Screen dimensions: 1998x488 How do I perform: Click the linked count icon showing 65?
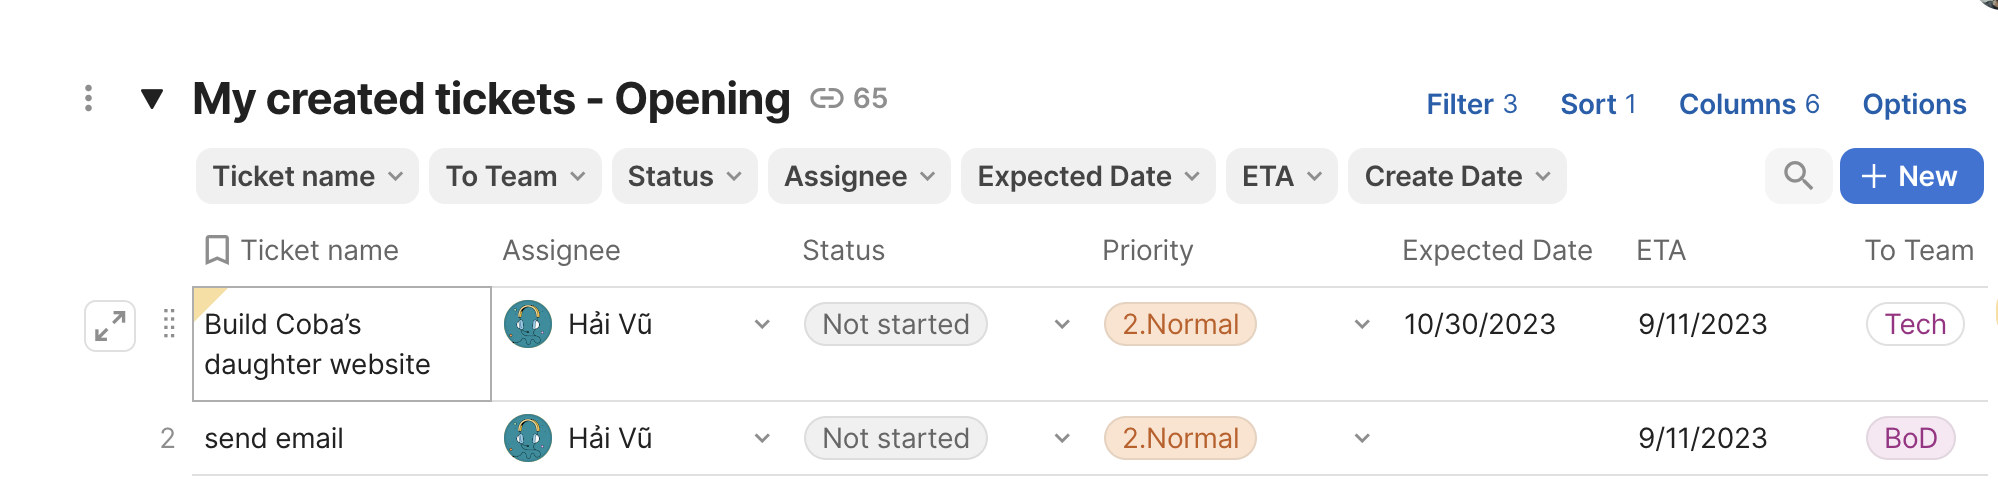click(827, 98)
